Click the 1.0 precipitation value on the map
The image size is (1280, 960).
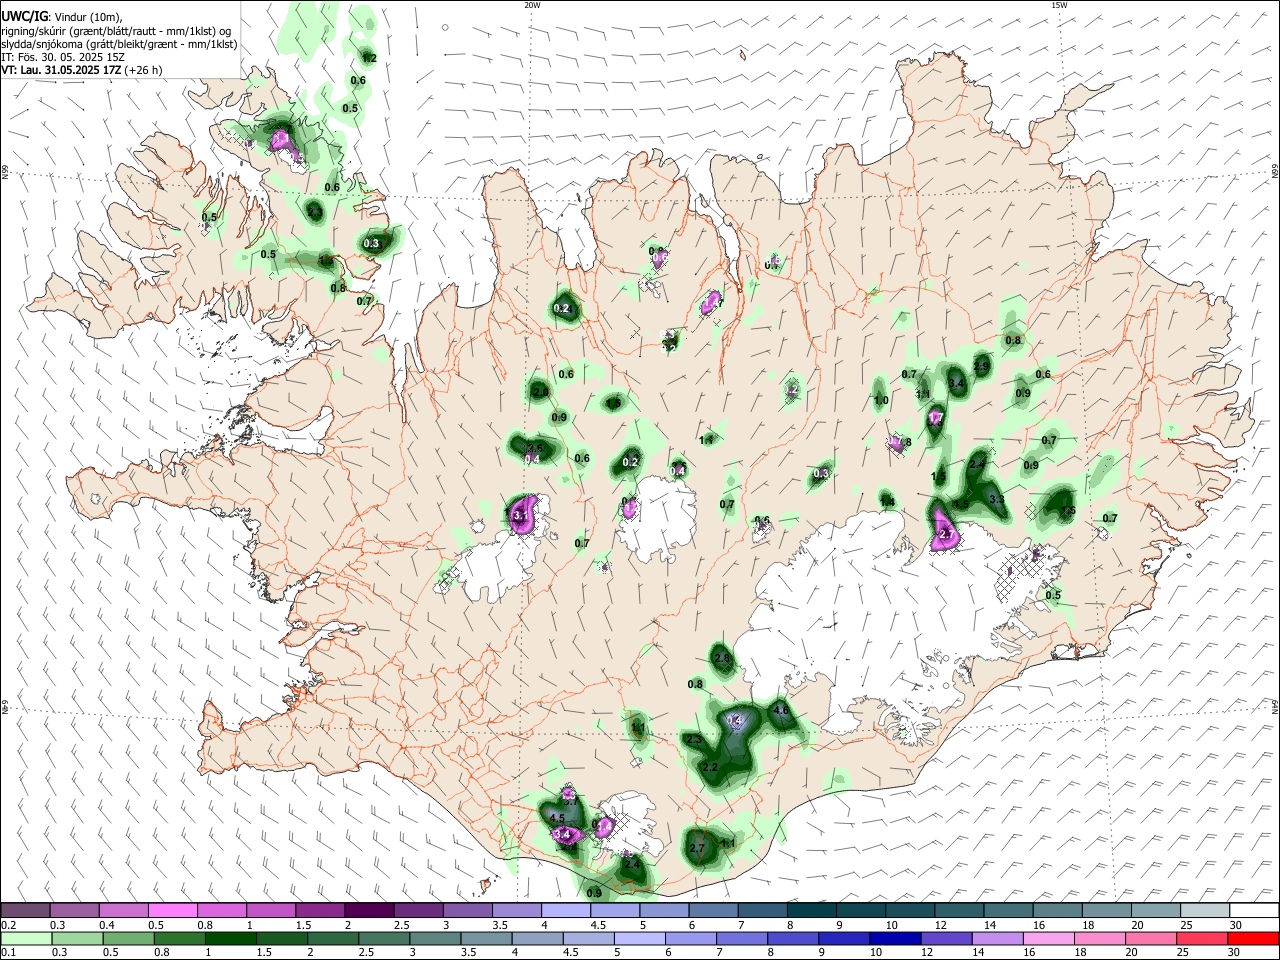pyautogui.click(x=881, y=401)
